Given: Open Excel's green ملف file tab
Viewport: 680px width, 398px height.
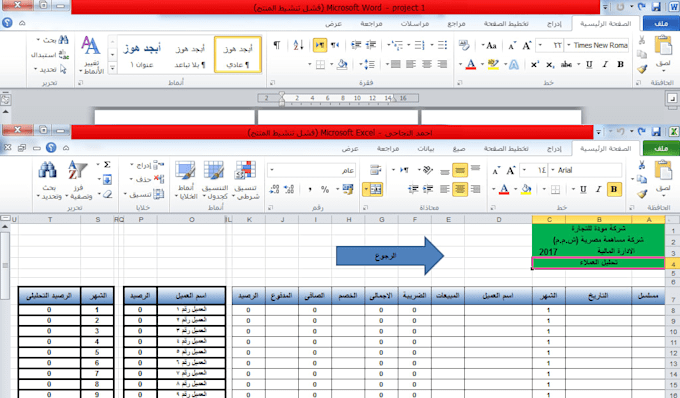Looking at the screenshot, I should coord(661,148).
